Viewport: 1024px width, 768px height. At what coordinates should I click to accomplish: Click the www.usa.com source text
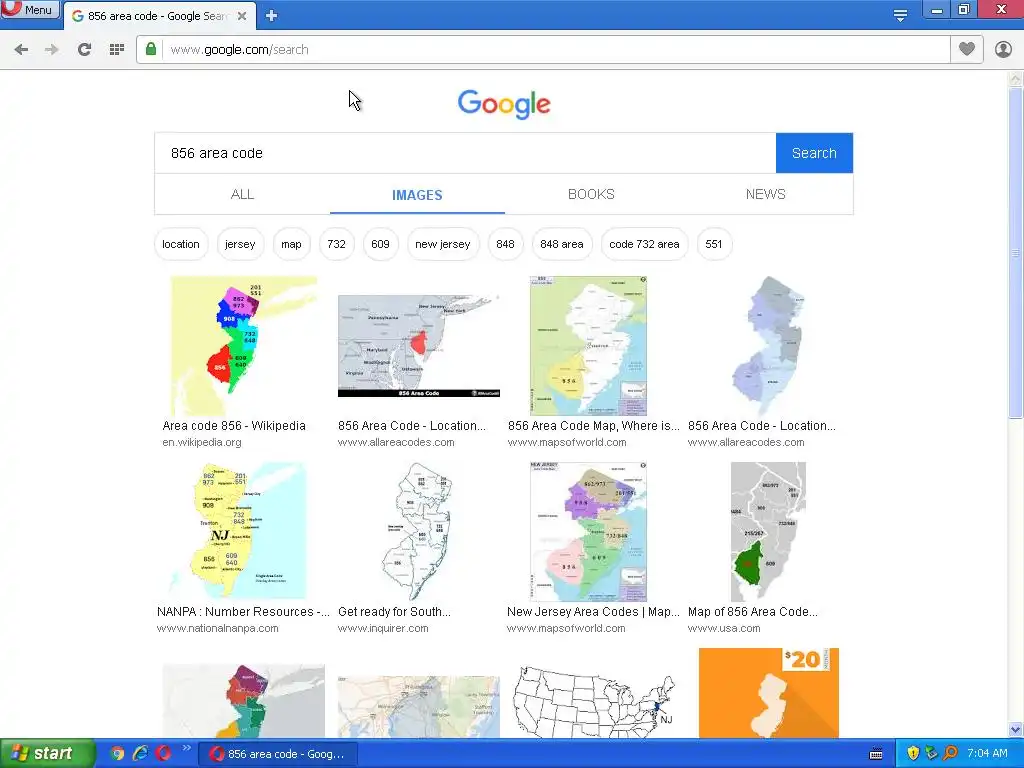[x=724, y=628]
